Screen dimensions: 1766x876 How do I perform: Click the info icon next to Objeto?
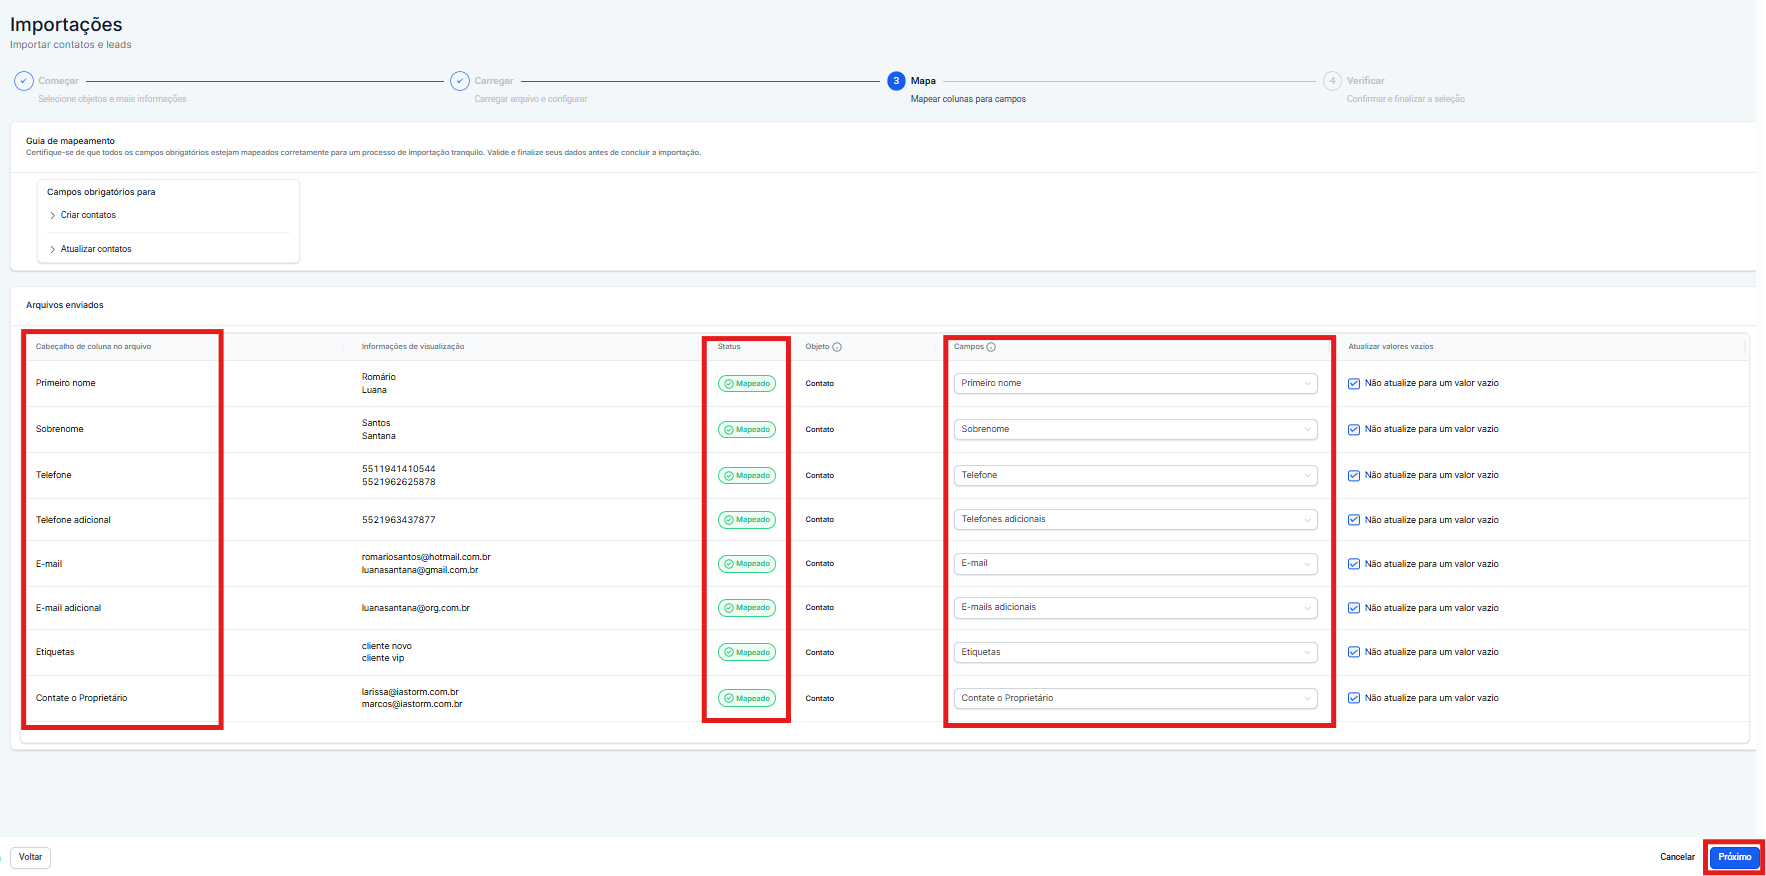pyautogui.click(x=837, y=347)
